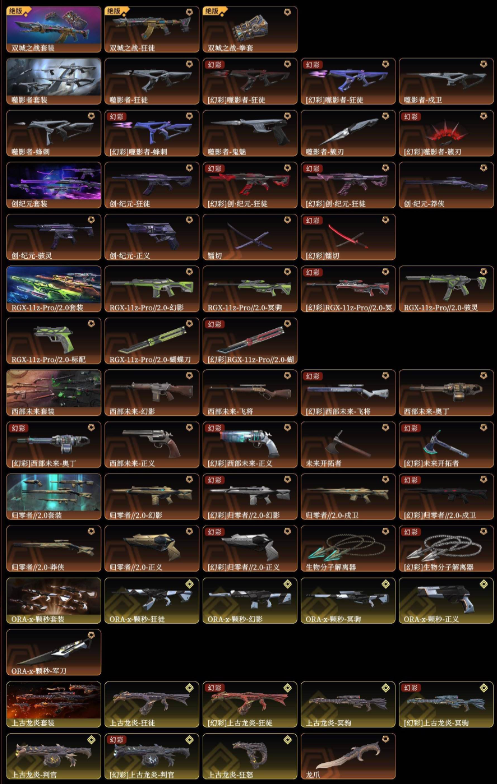Viewport: 497px width, 784px height.
Task: Open the RGX-11z-Pro//2.0套装 bundle
Action: tap(54, 289)
